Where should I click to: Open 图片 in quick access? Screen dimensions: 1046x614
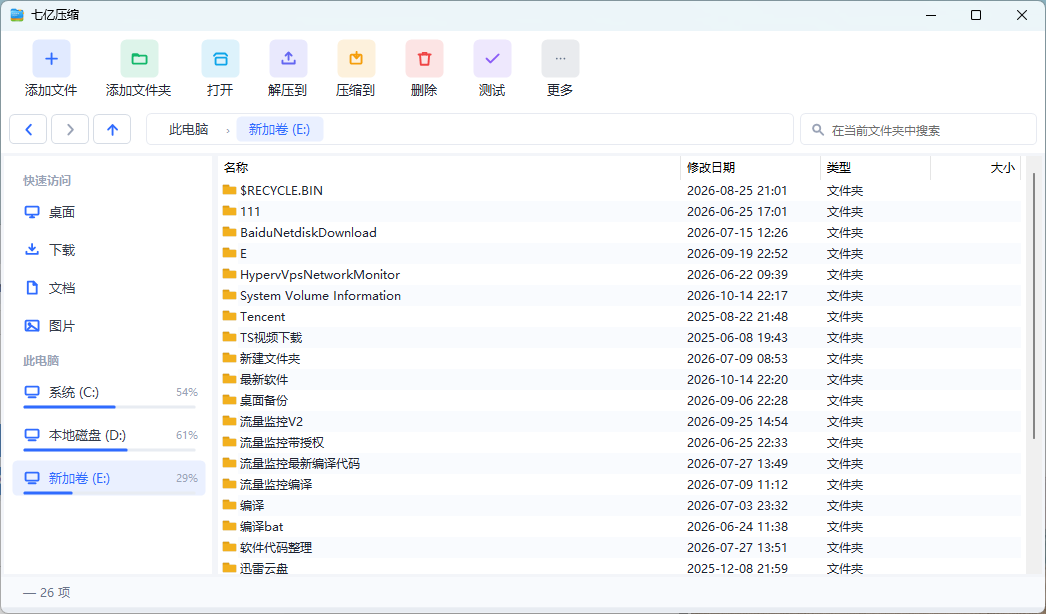pyautogui.click(x=109, y=326)
